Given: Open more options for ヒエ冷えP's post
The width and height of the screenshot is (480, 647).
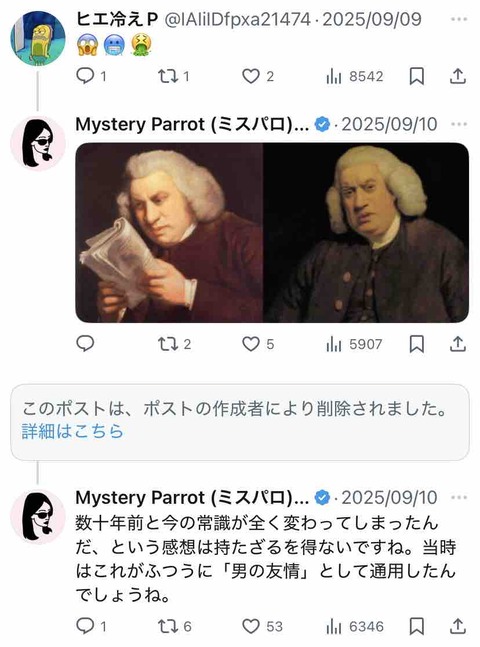Looking at the screenshot, I should click(459, 19).
